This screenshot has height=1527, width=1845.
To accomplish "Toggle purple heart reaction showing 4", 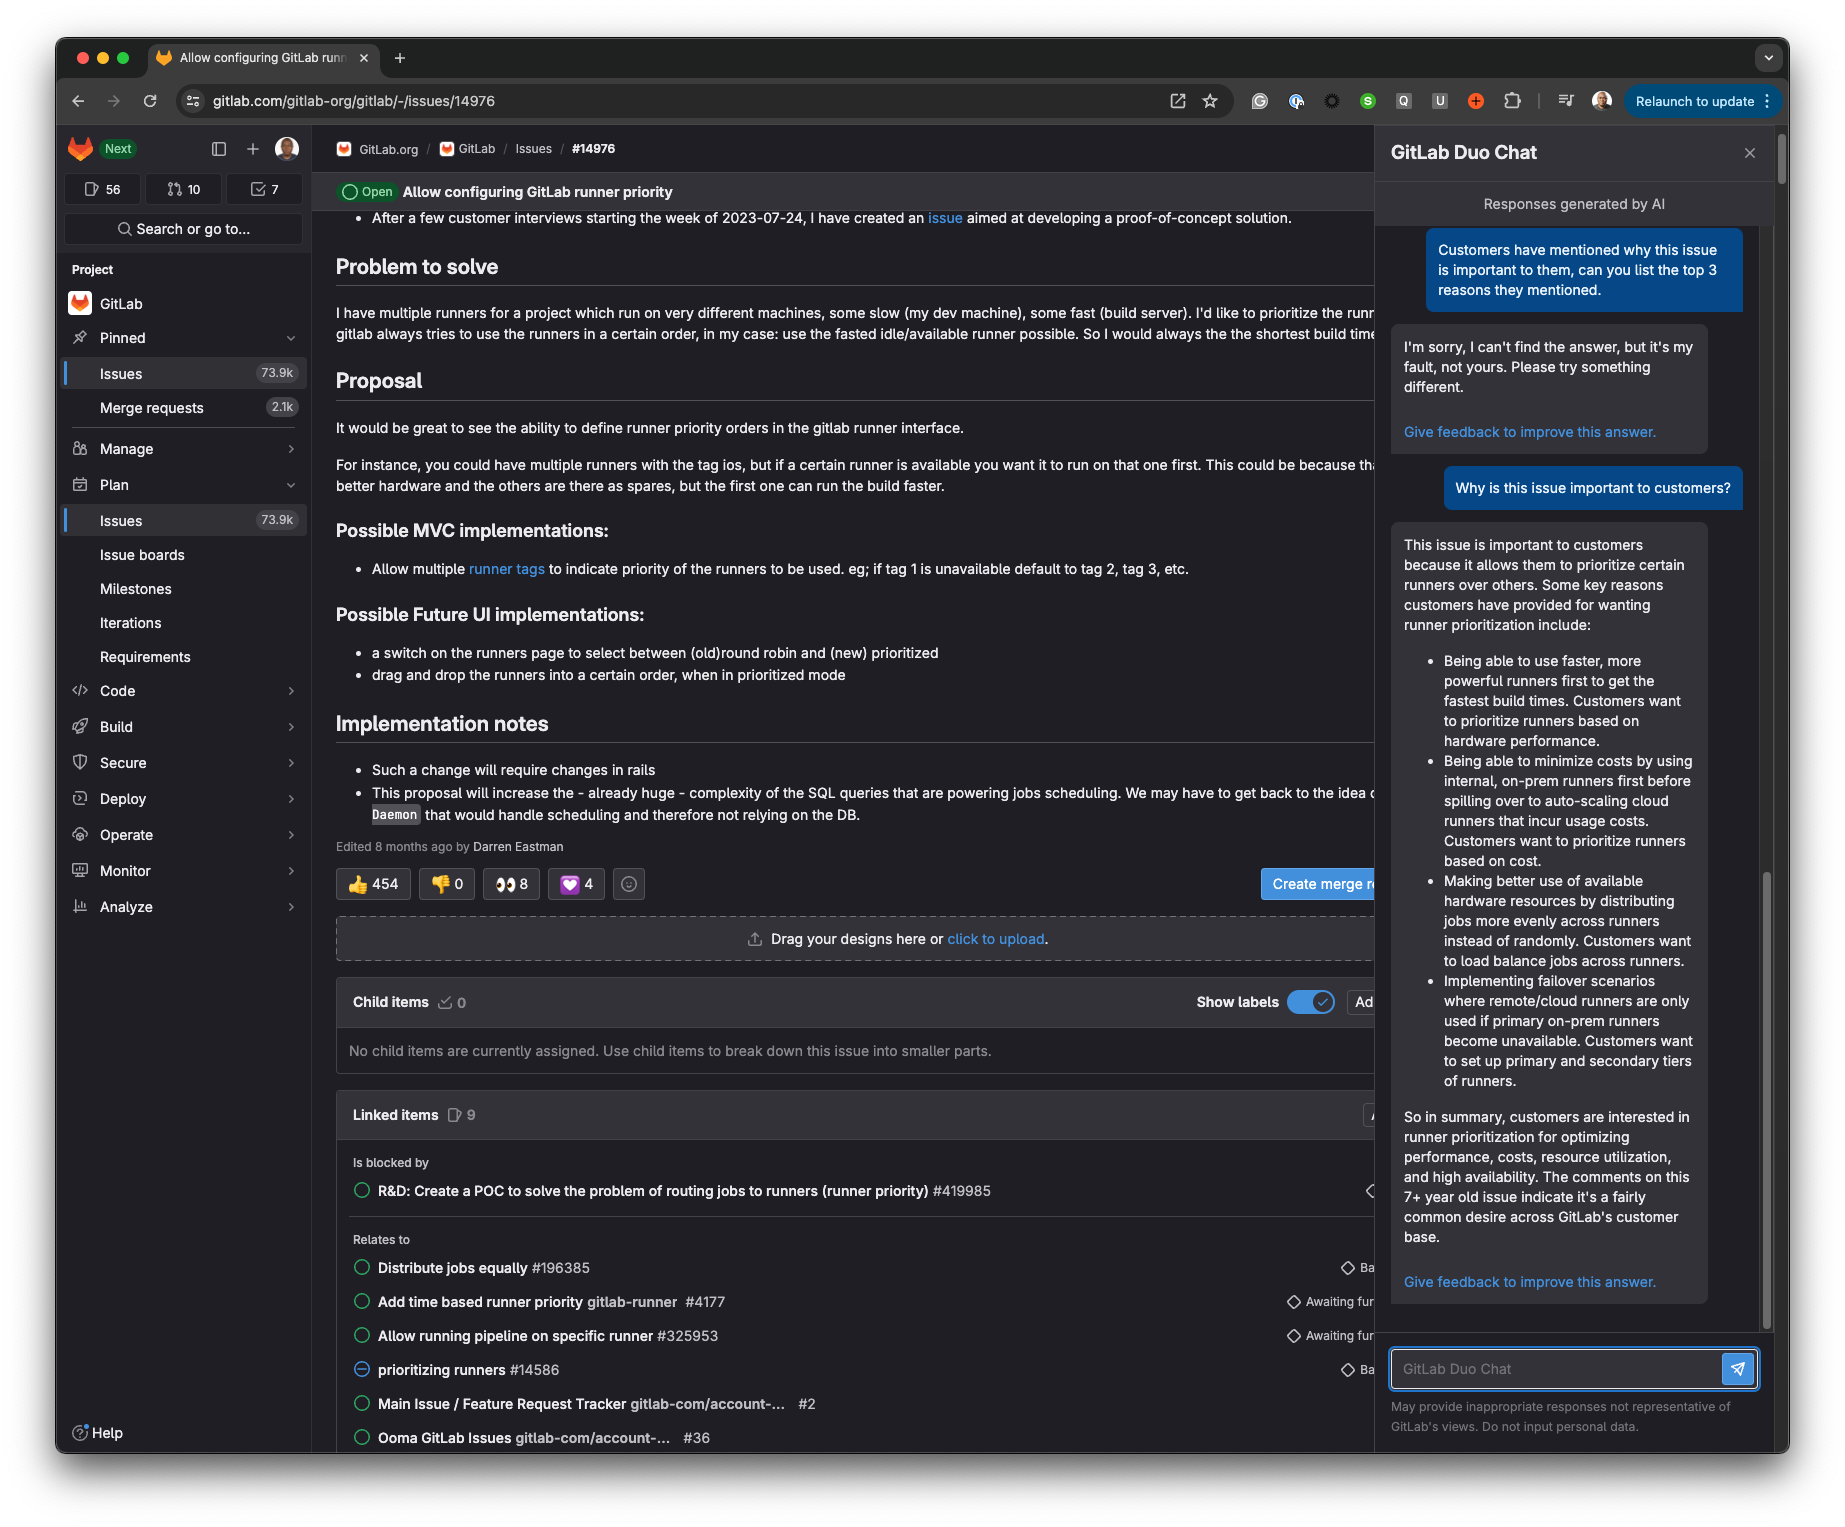I will point(577,884).
